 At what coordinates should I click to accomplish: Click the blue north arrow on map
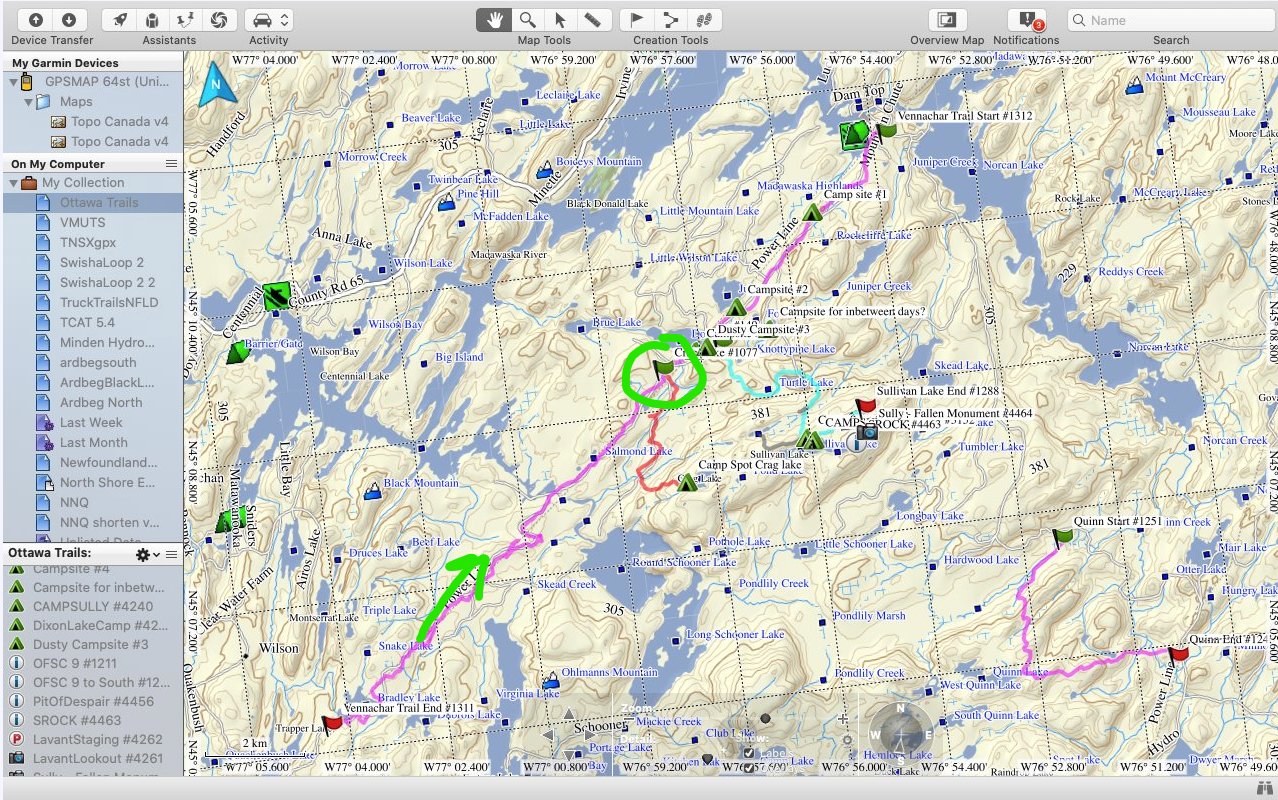[x=216, y=84]
